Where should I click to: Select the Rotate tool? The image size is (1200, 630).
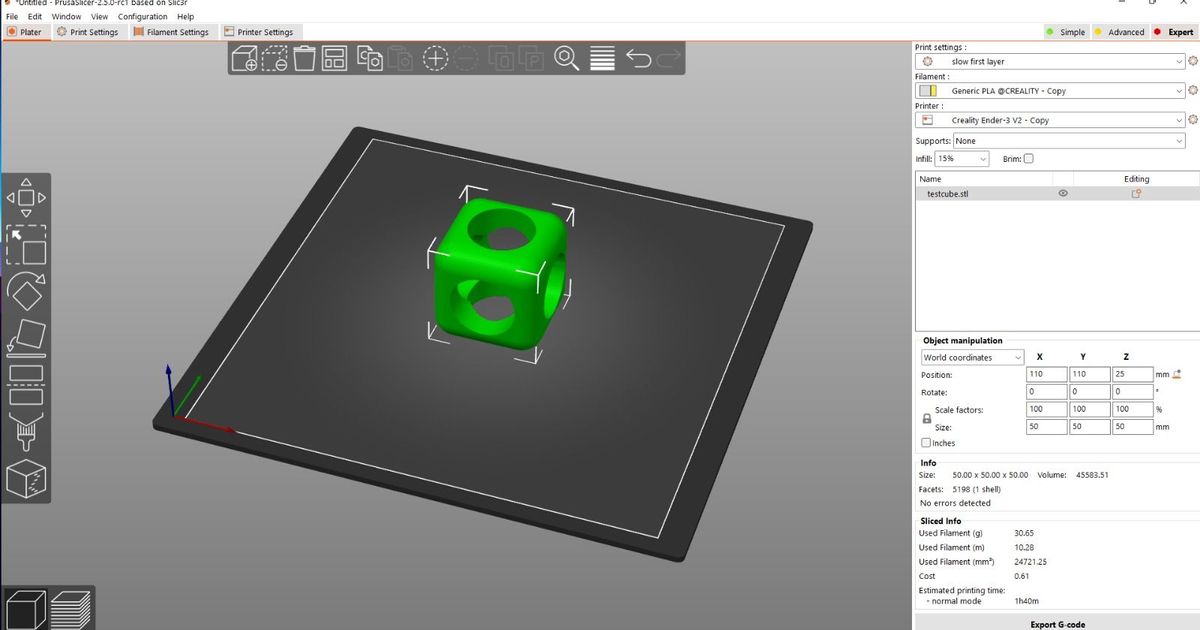25,292
